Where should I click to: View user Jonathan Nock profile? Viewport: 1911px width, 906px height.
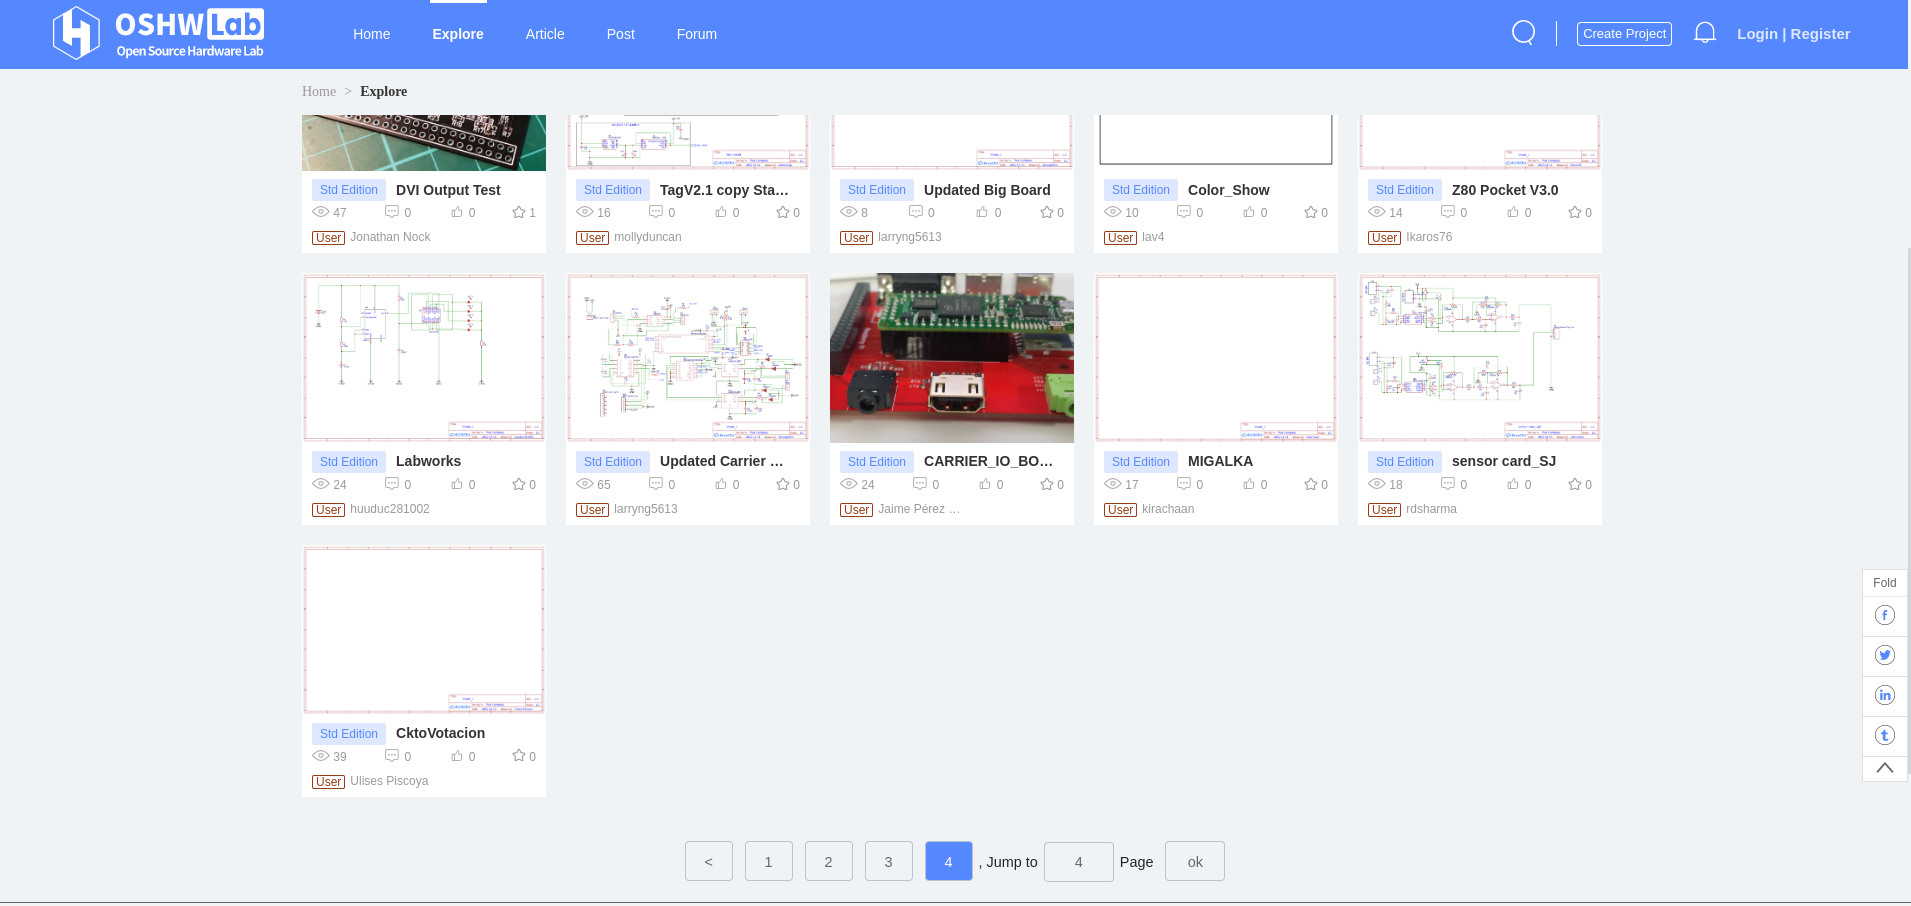[390, 237]
